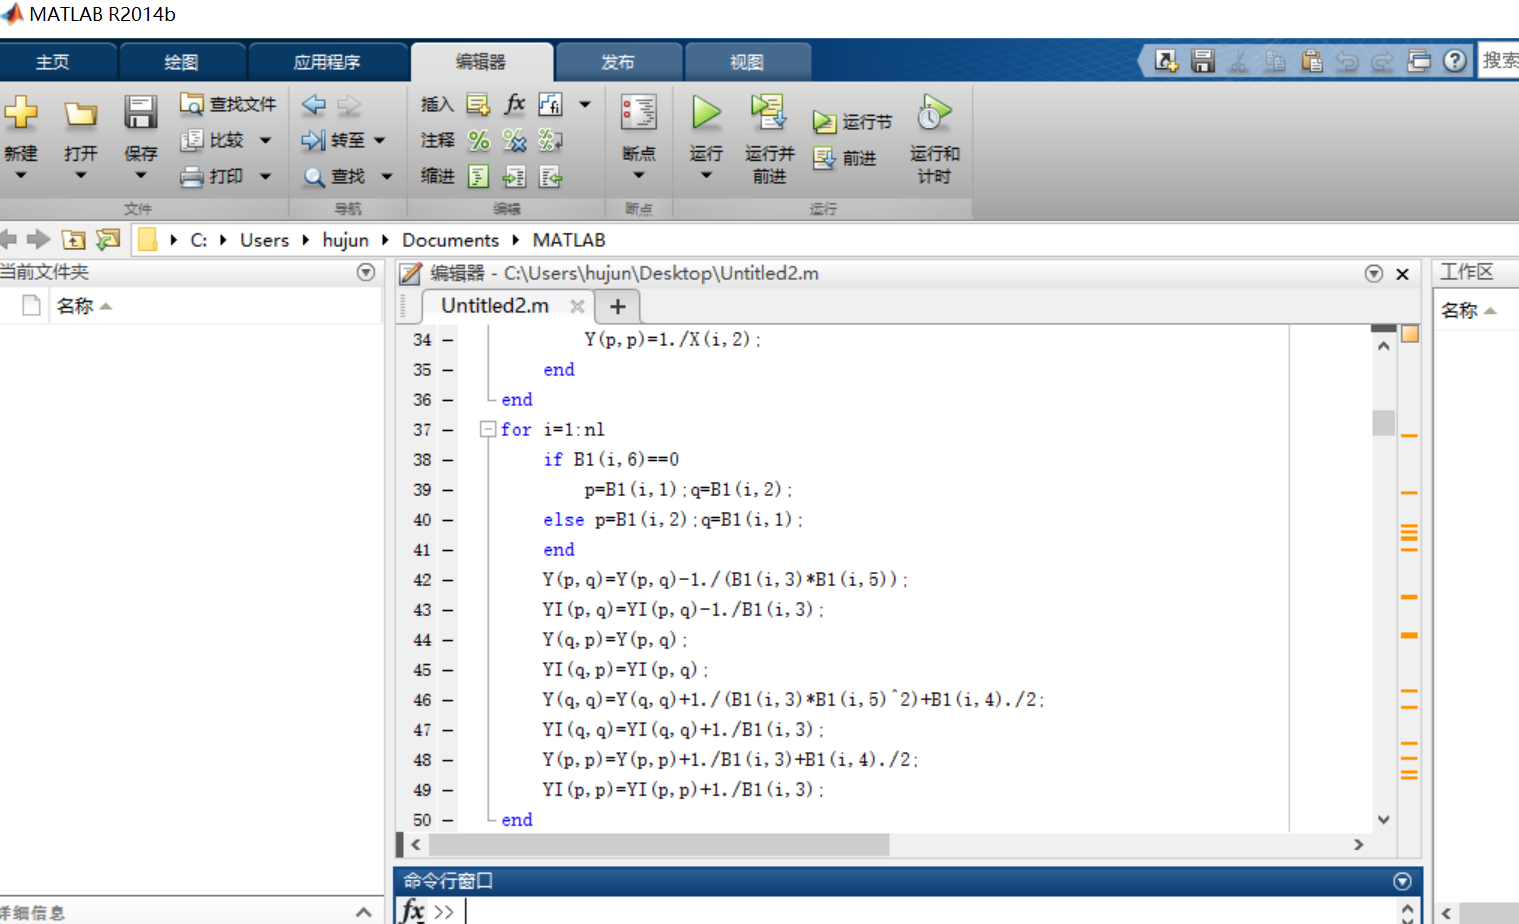Switch to the Publish (发布) tab
This screenshot has height=924, width=1519.
[617, 62]
